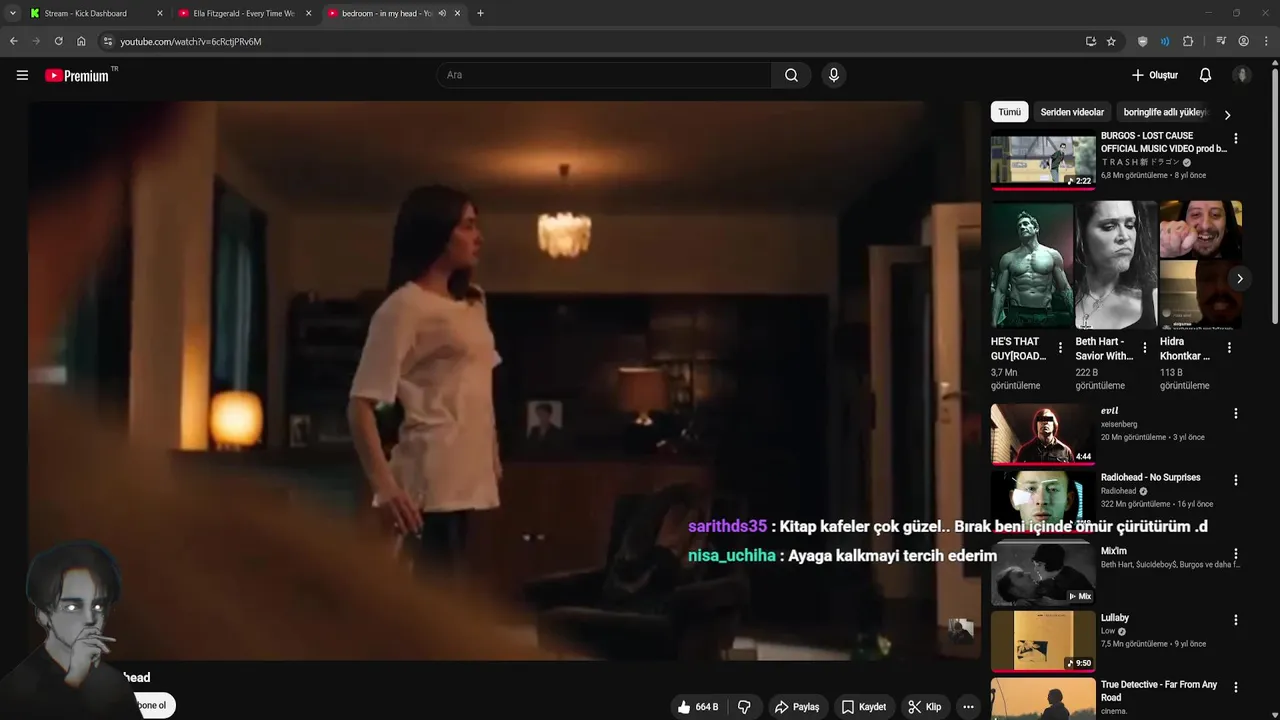Image resolution: width=1280 pixels, height=720 pixels.
Task: Select the Tümü filter chip
Action: point(1009,112)
